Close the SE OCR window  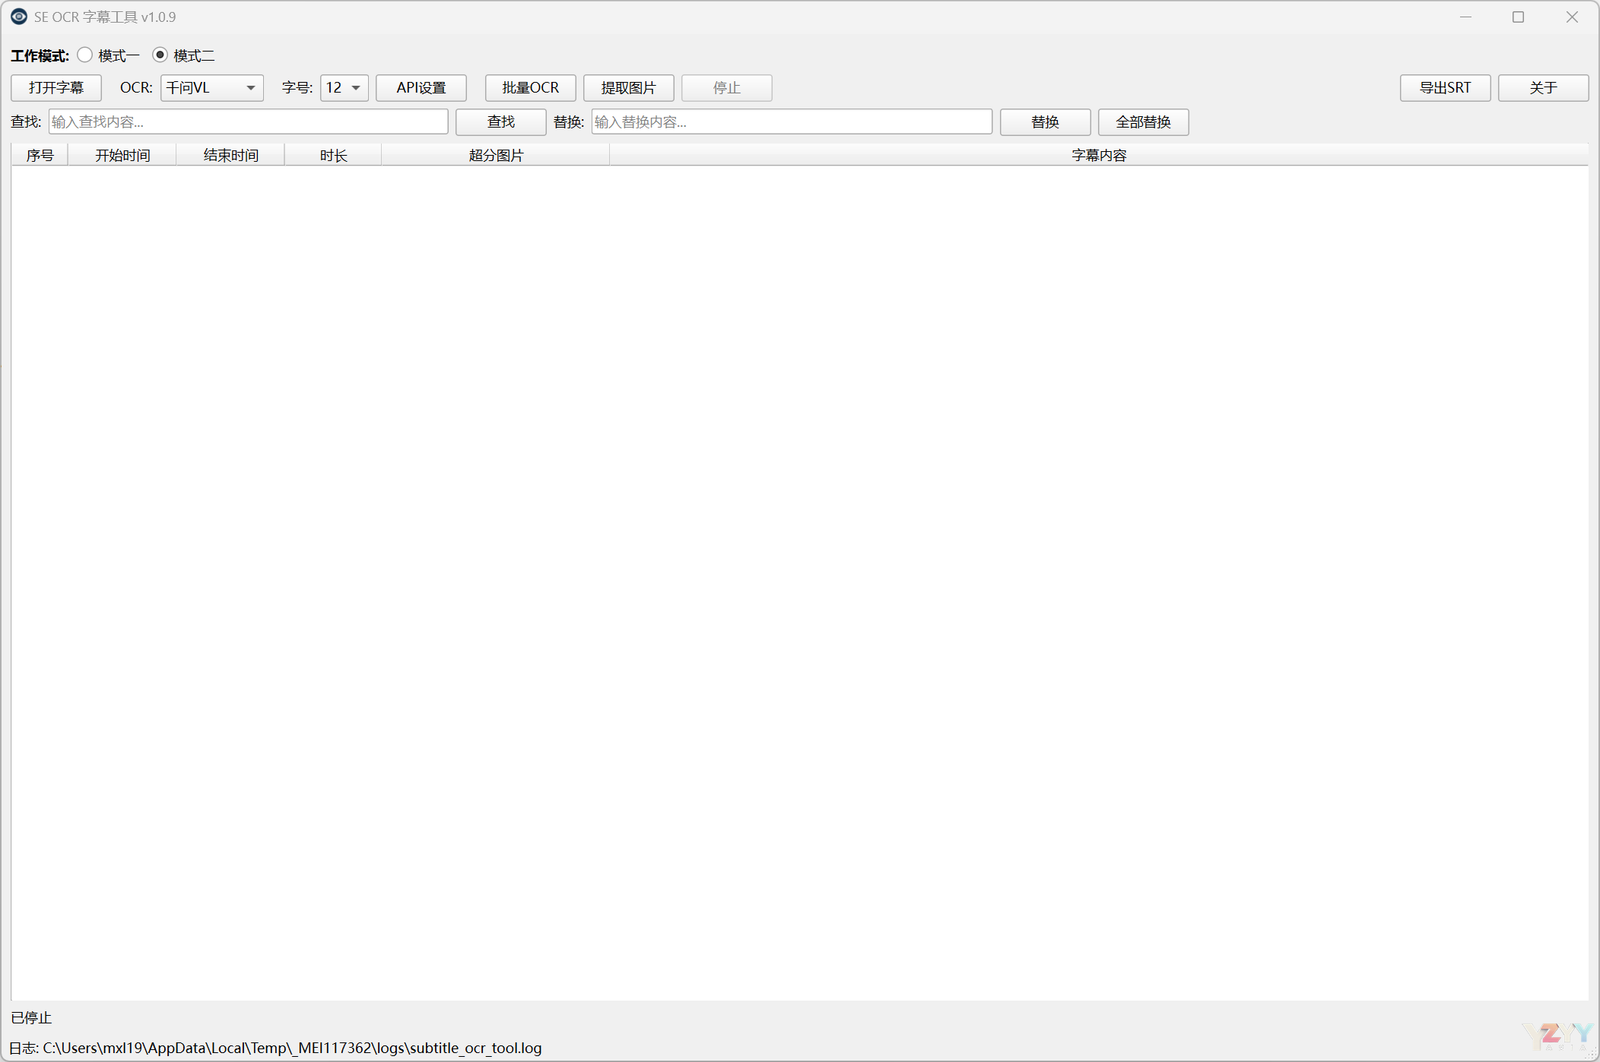point(1572,17)
